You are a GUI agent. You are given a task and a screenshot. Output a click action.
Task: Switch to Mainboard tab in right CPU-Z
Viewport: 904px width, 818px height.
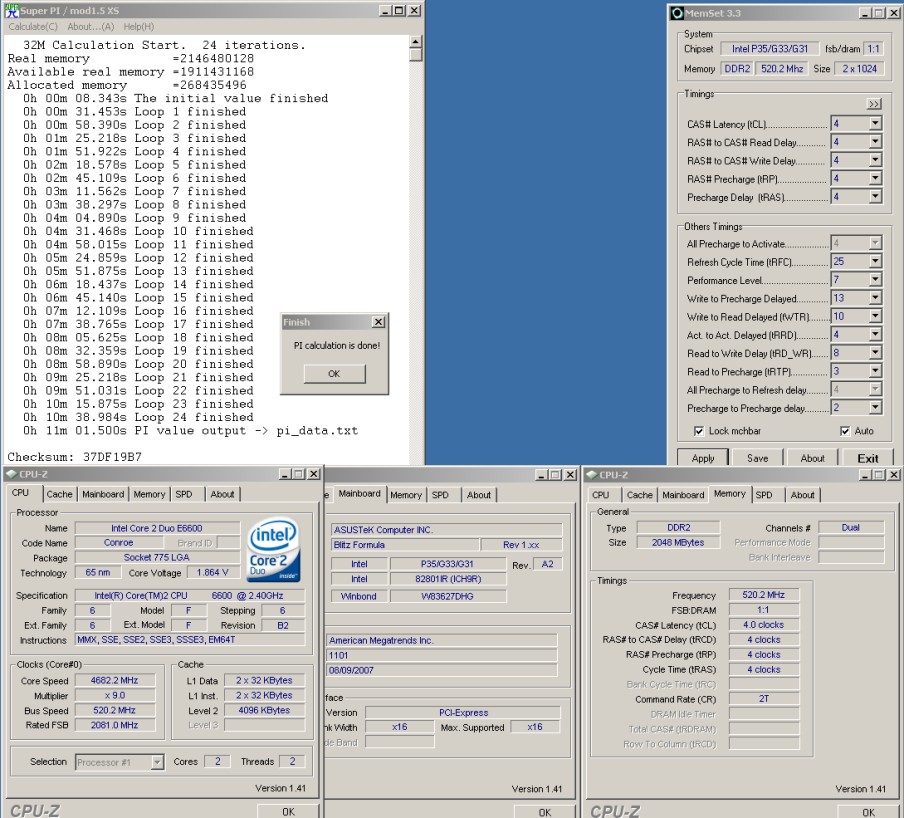pos(683,495)
